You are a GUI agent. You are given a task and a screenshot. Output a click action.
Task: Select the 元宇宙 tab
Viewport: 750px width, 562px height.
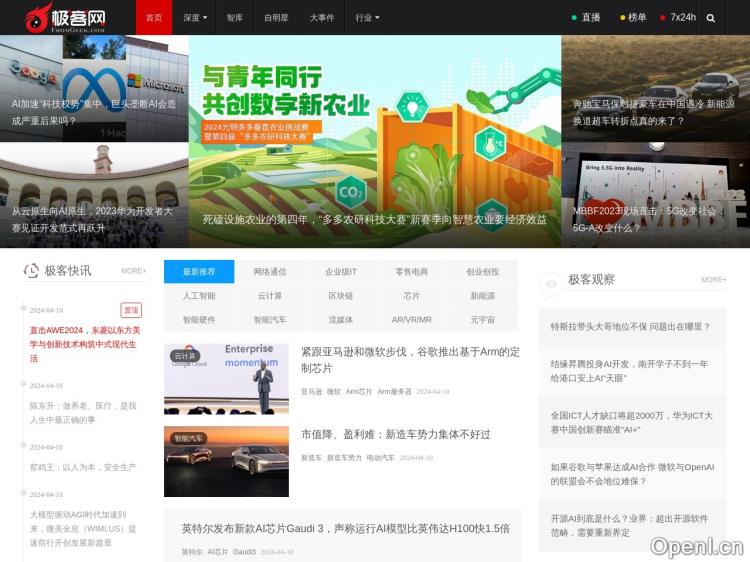click(483, 320)
